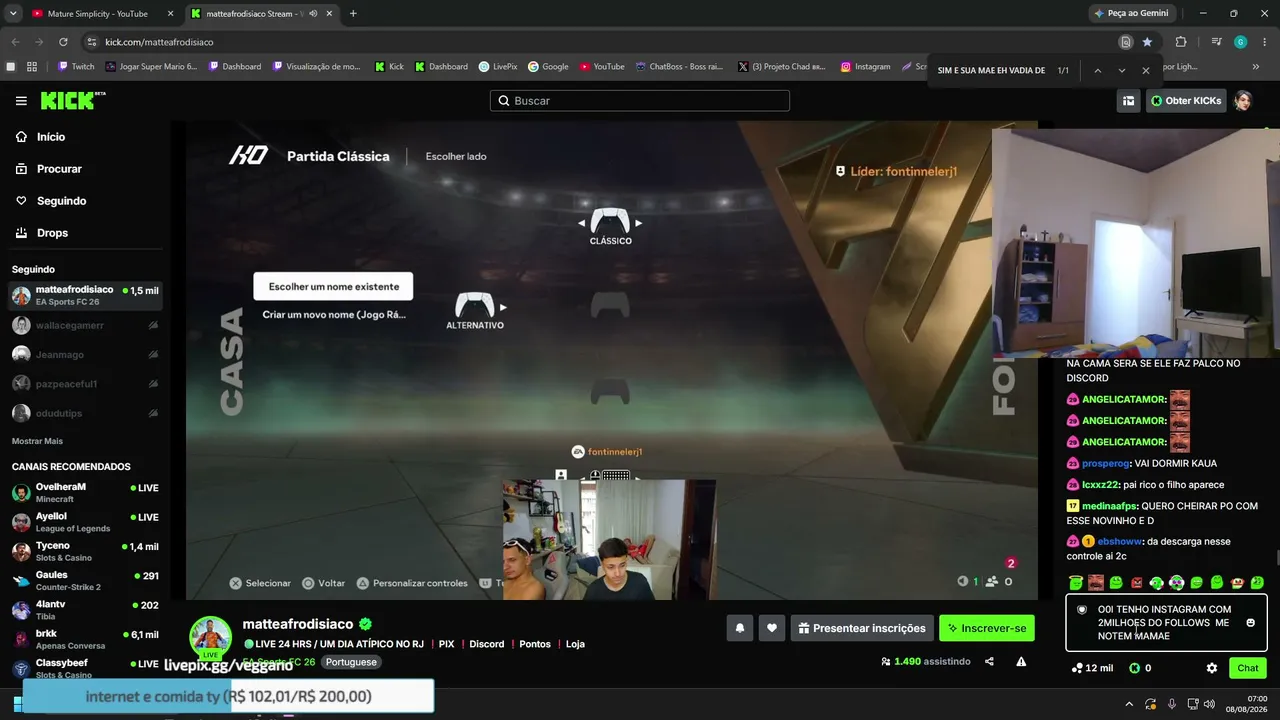Open the Pontos channel link
Screen dimensions: 1280x720
pos(535,644)
